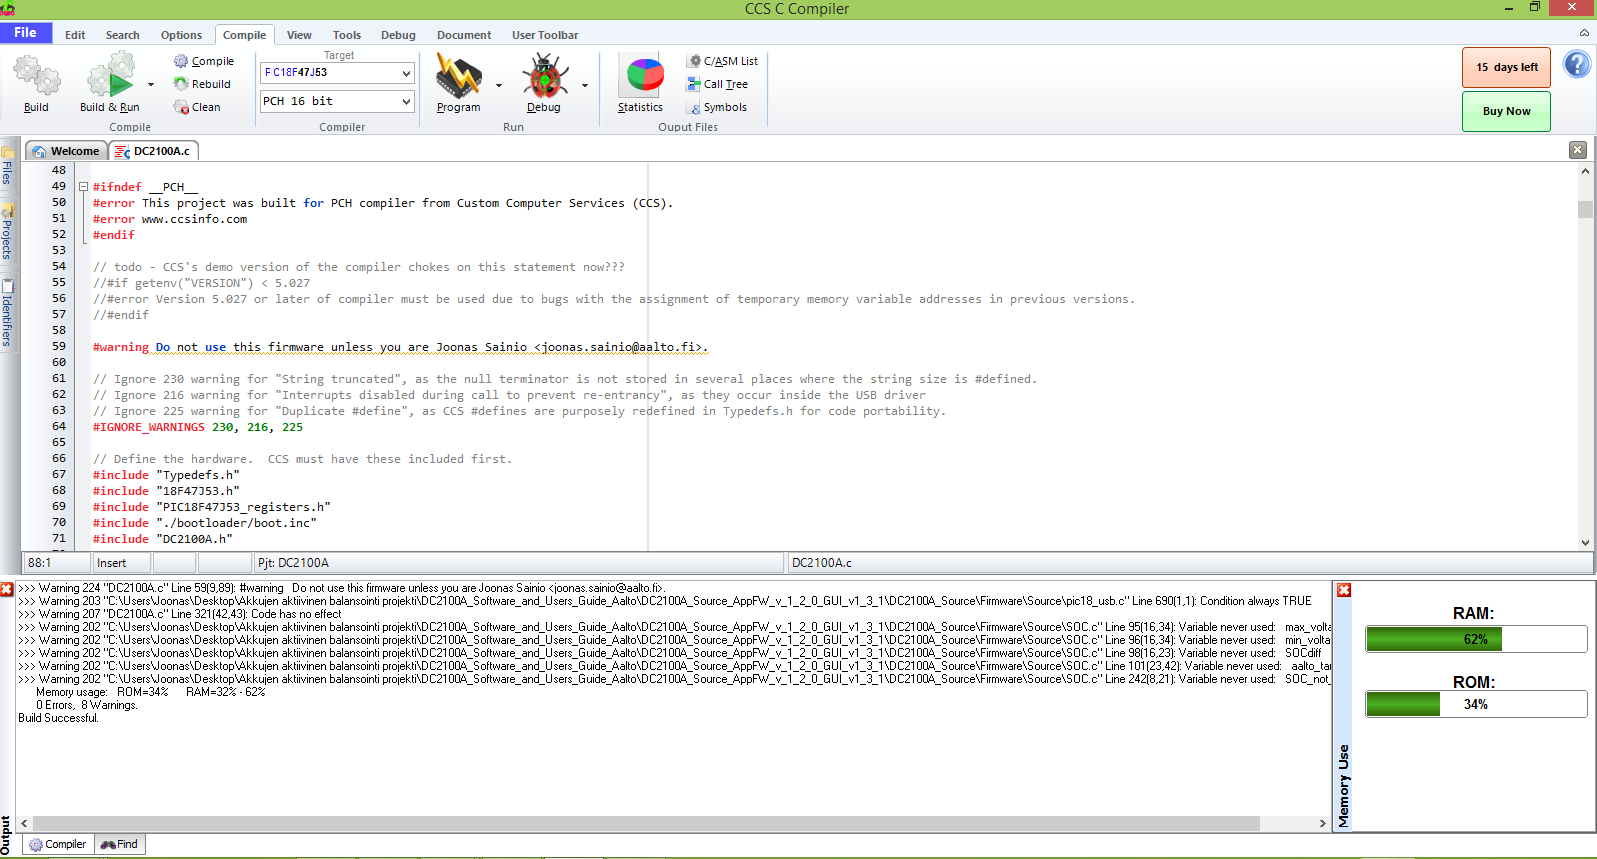Image resolution: width=1597 pixels, height=859 pixels.
Task: Expand the Program dropdown arrow
Action: 499,85
